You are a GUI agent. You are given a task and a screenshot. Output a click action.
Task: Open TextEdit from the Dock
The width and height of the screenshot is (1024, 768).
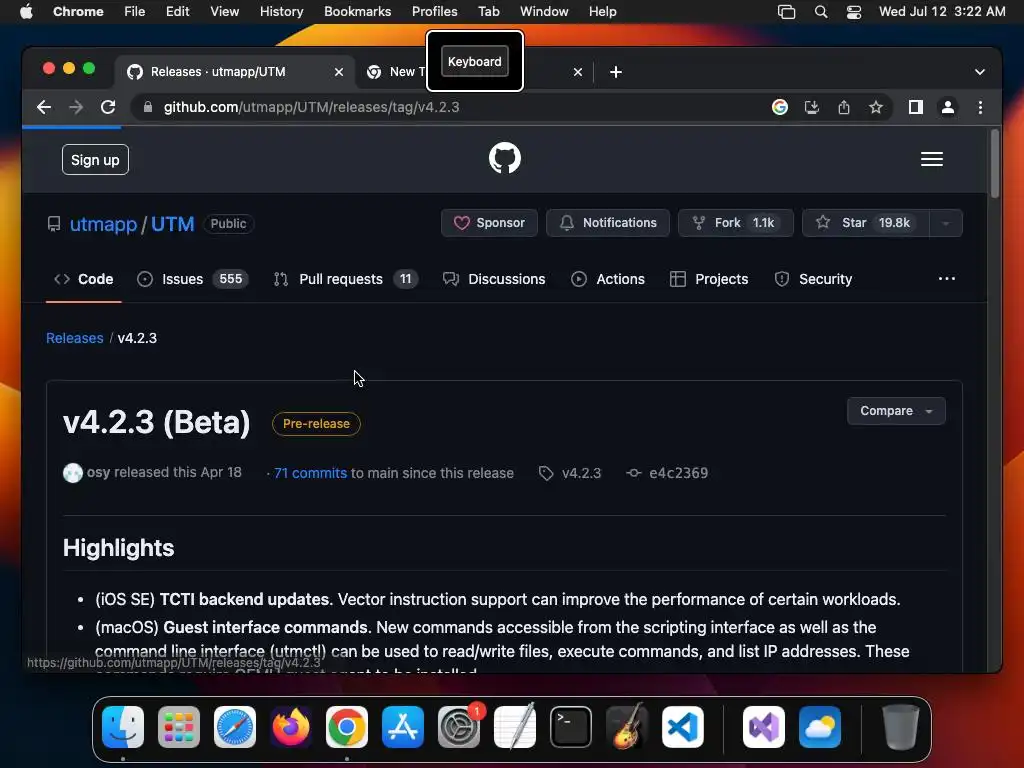[x=515, y=726]
